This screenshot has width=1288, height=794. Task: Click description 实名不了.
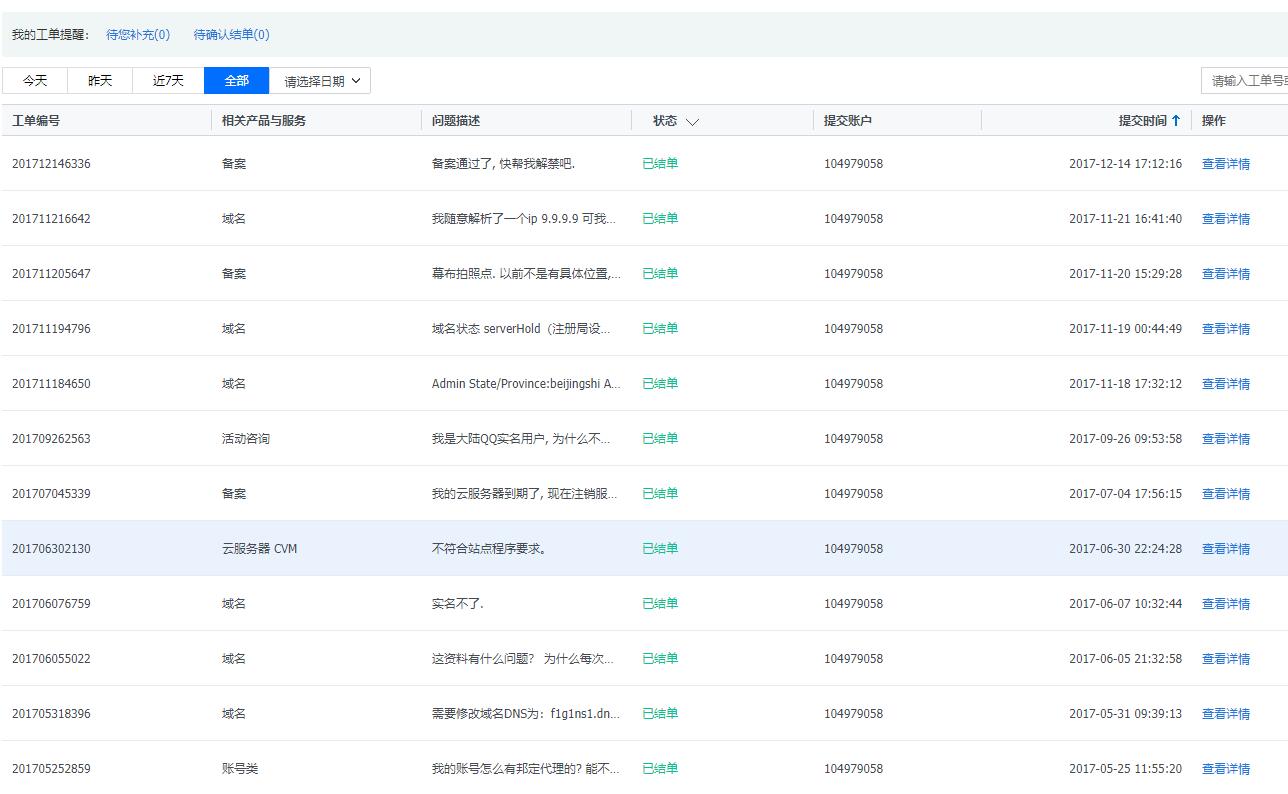pyautogui.click(x=458, y=604)
